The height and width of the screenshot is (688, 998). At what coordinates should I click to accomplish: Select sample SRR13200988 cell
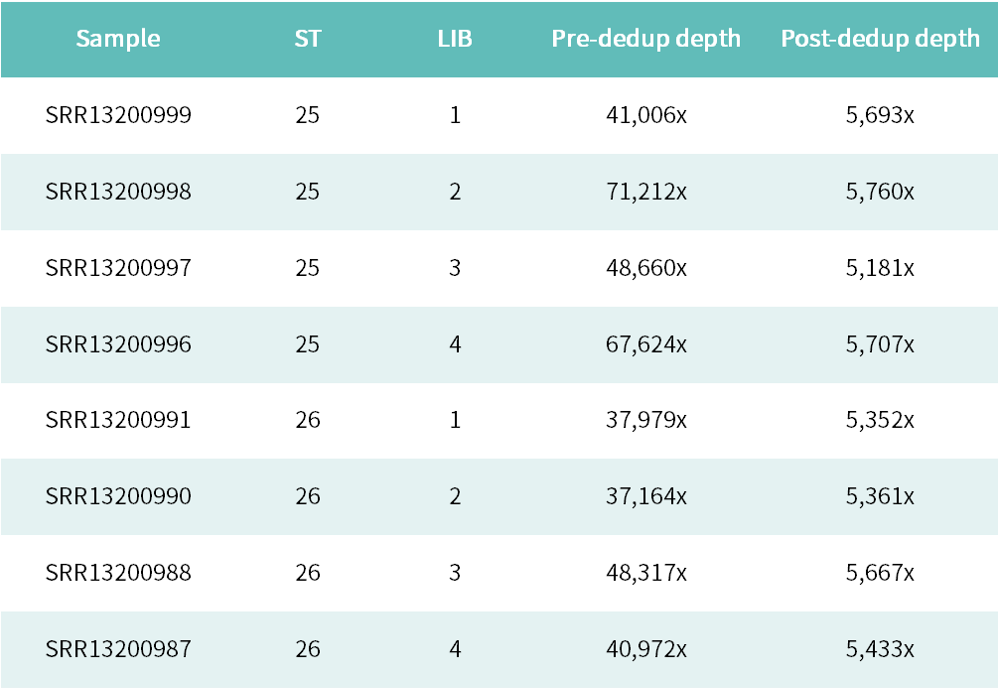118,573
